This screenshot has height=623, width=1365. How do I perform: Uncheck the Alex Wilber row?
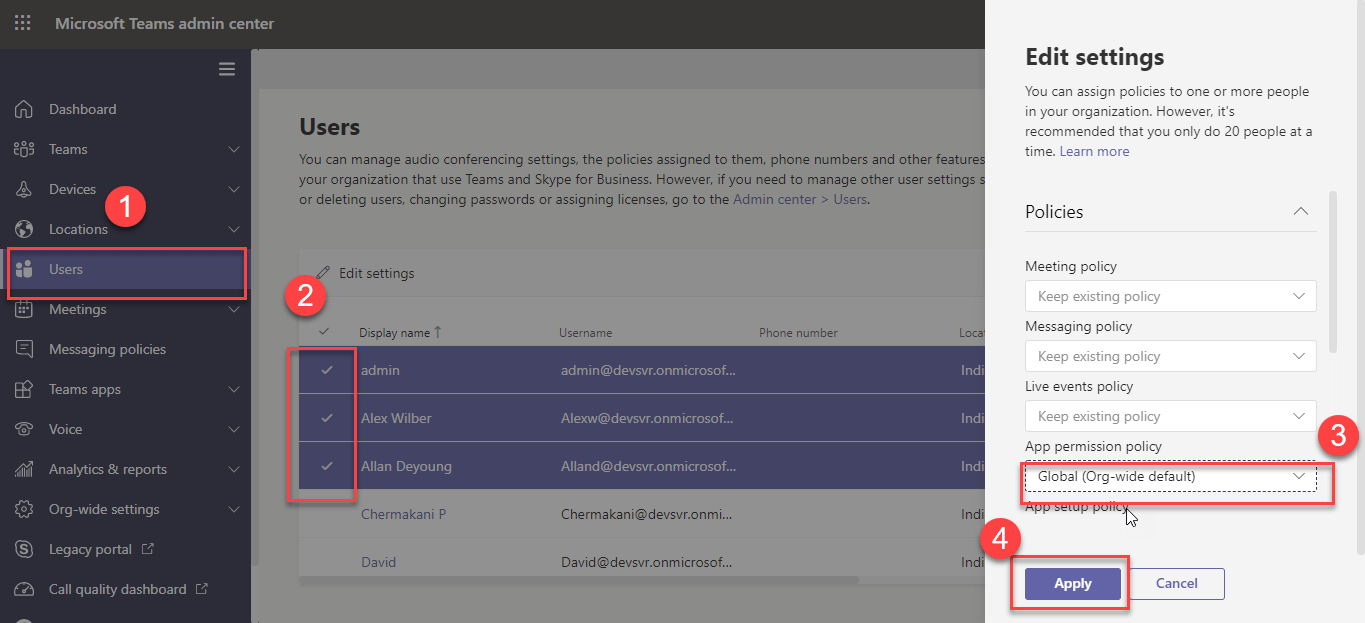pos(326,418)
